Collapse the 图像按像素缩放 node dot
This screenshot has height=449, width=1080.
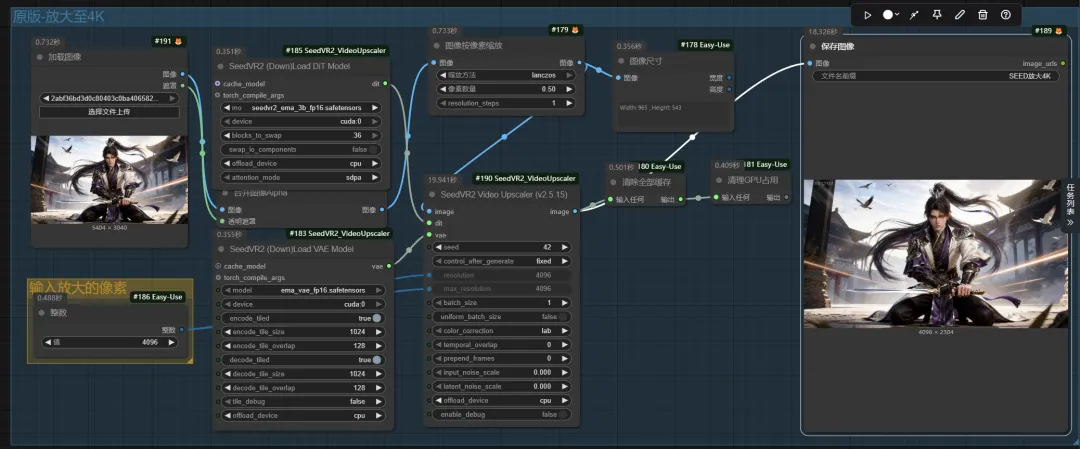437,45
